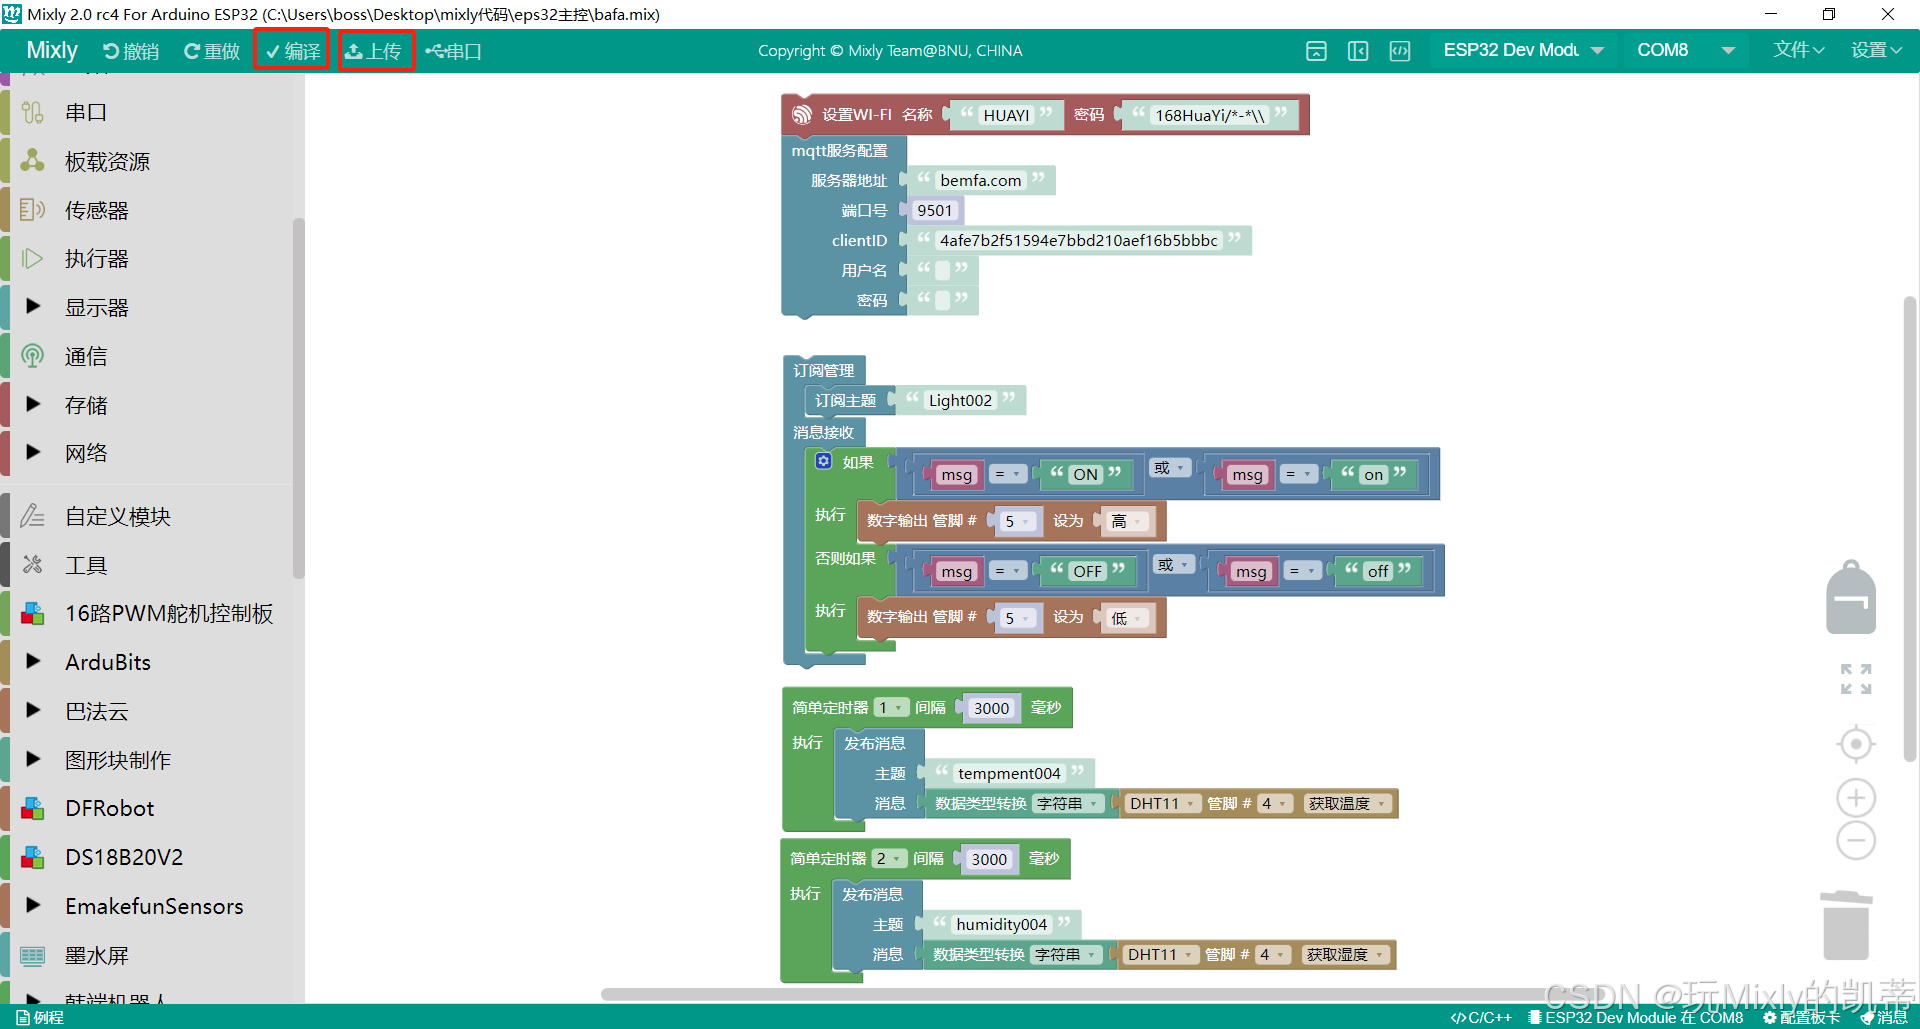This screenshot has width=1920, height=1029.
Task: Click the gear mutator on the 如果 block
Action: click(x=823, y=461)
